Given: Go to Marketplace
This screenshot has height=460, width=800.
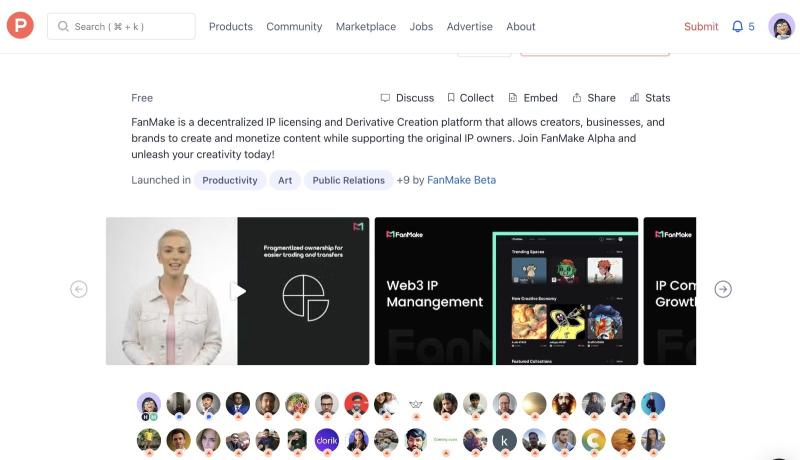Looking at the screenshot, I should point(366,27).
